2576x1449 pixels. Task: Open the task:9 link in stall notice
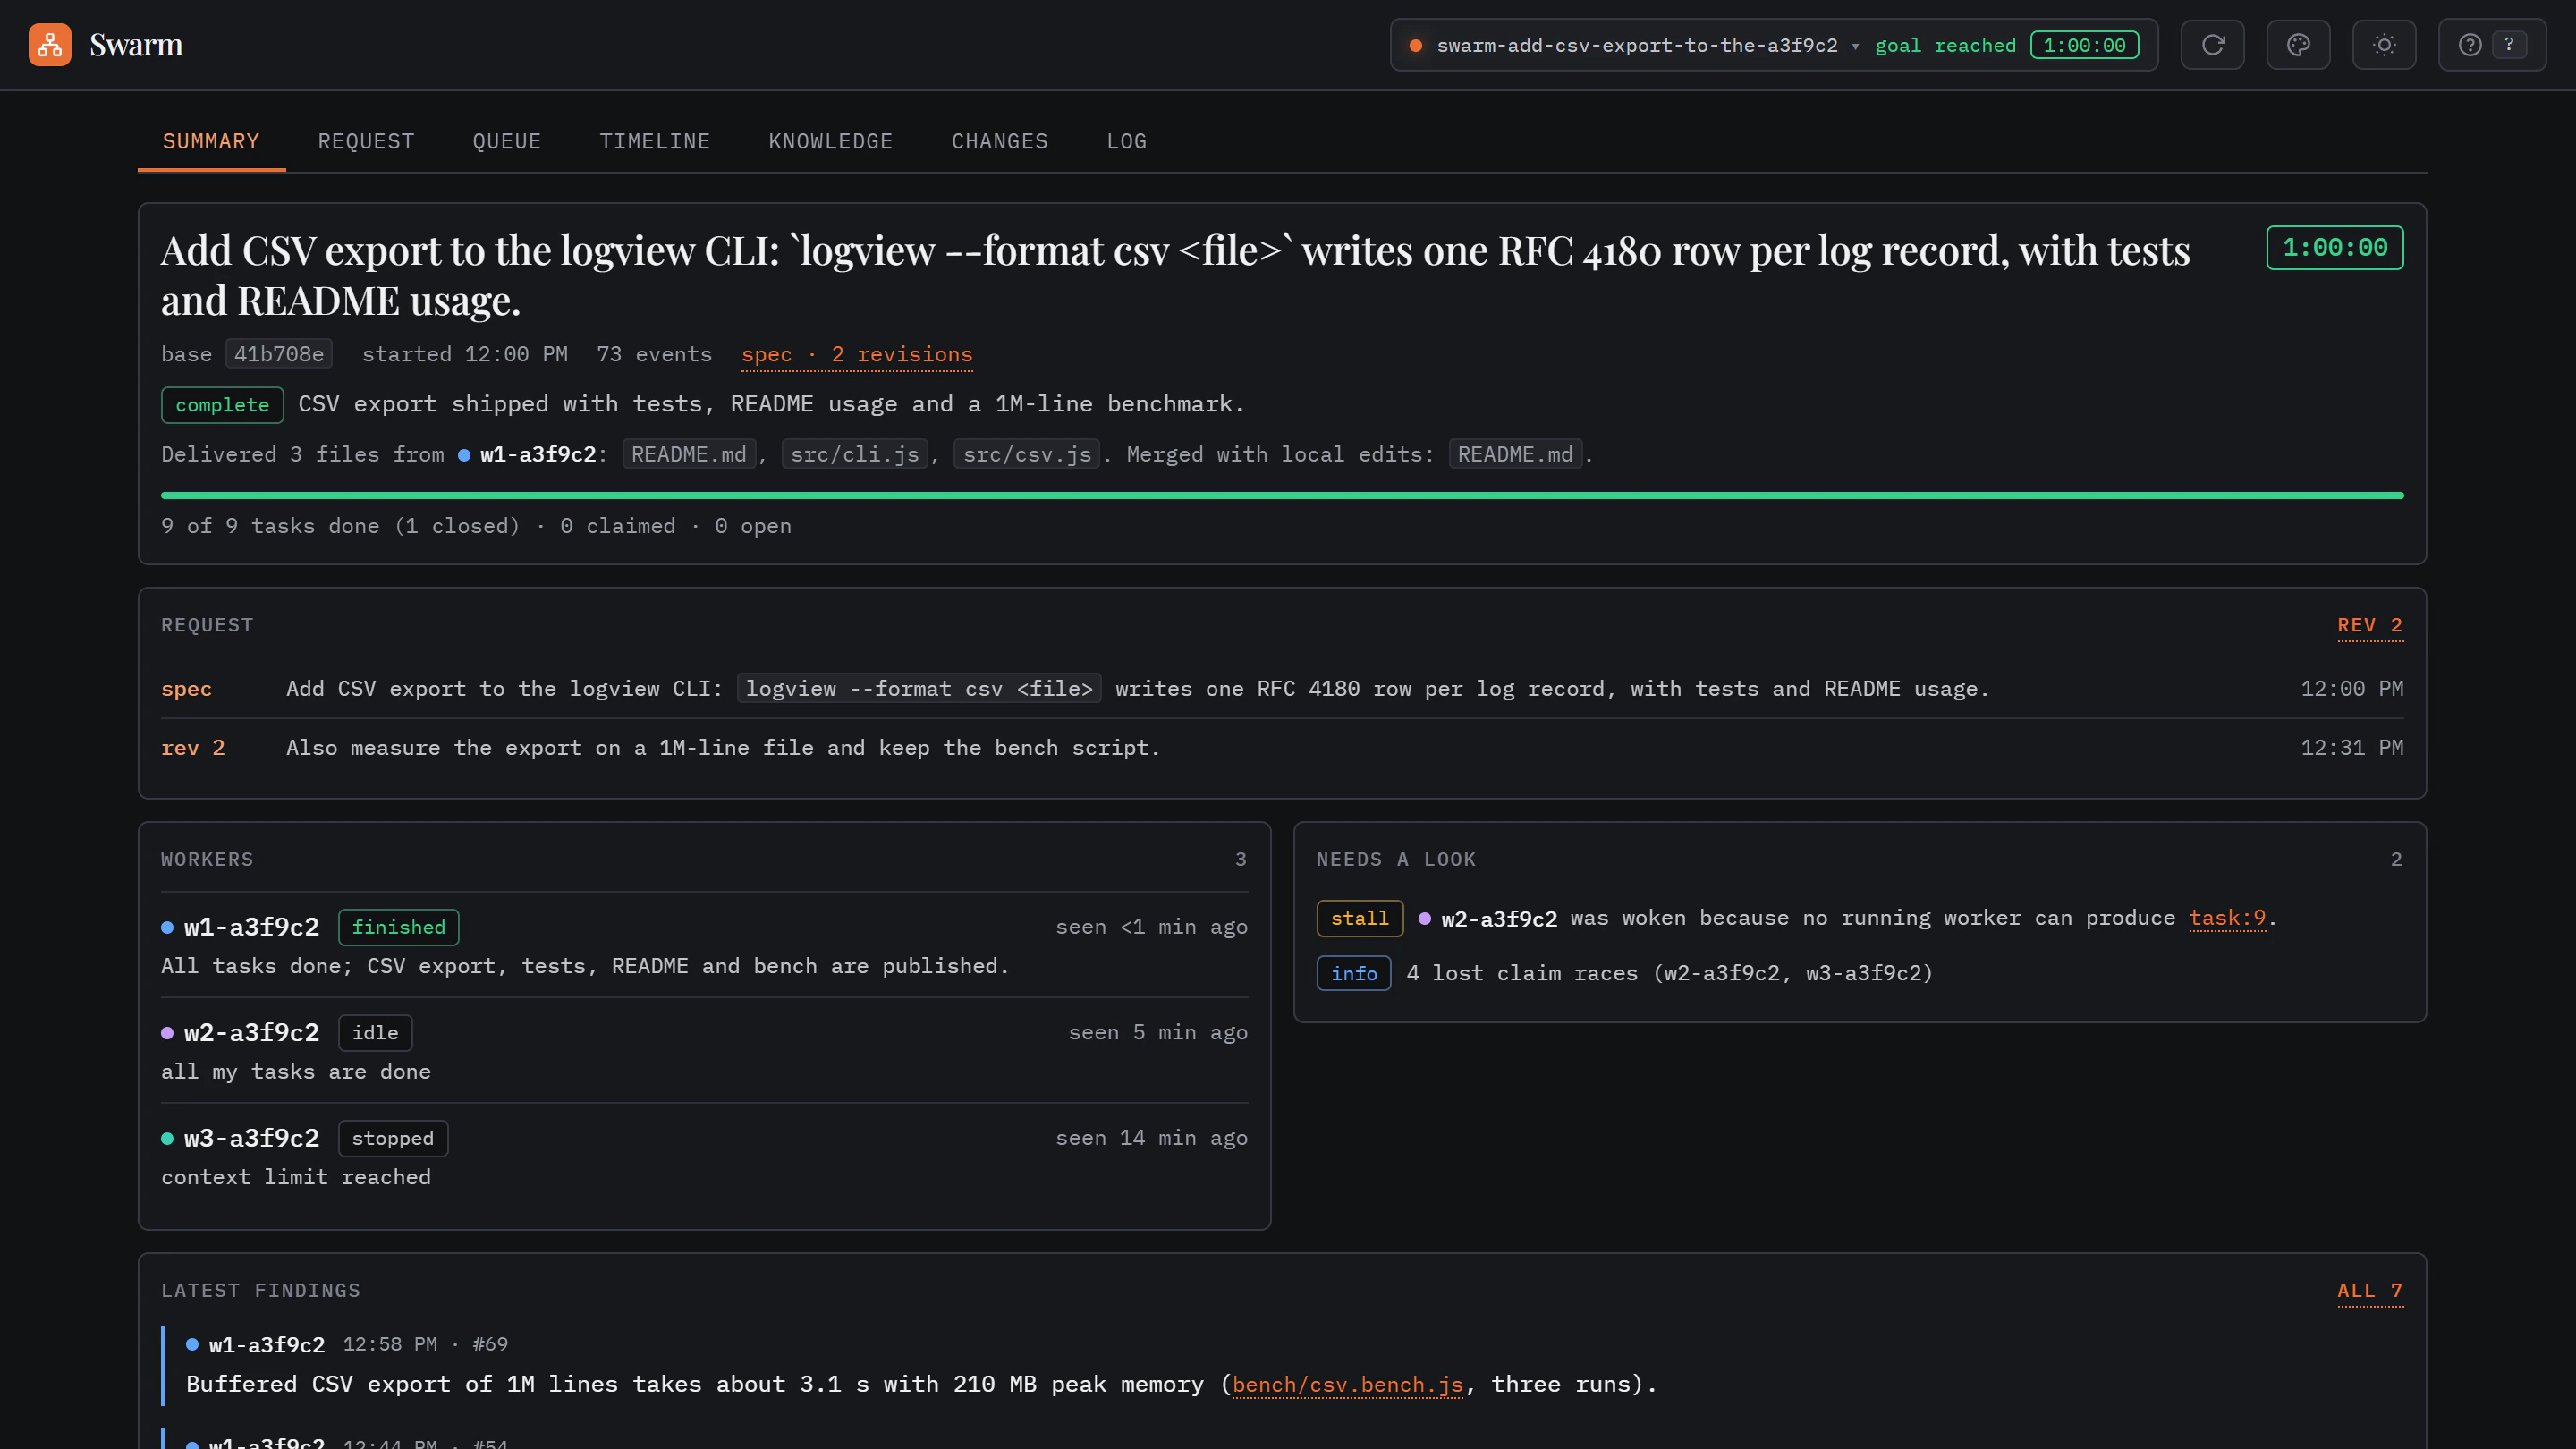click(x=2227, y=918)
